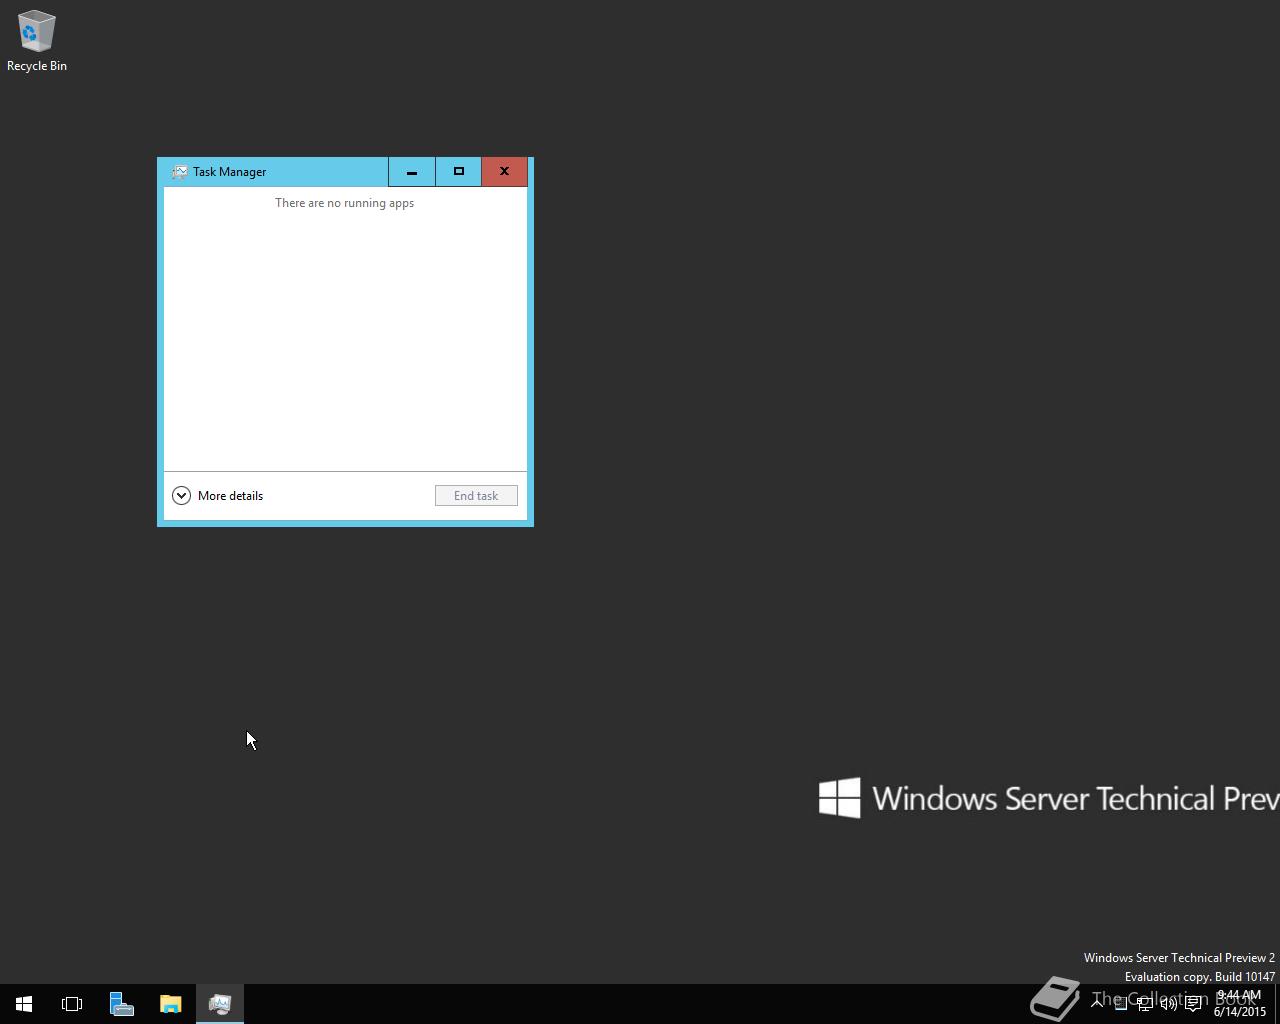The height and width of the screenshot is (1024, 1280).
Task: Click the small Task Manager tray icon
Action: pos(1121,1003)
